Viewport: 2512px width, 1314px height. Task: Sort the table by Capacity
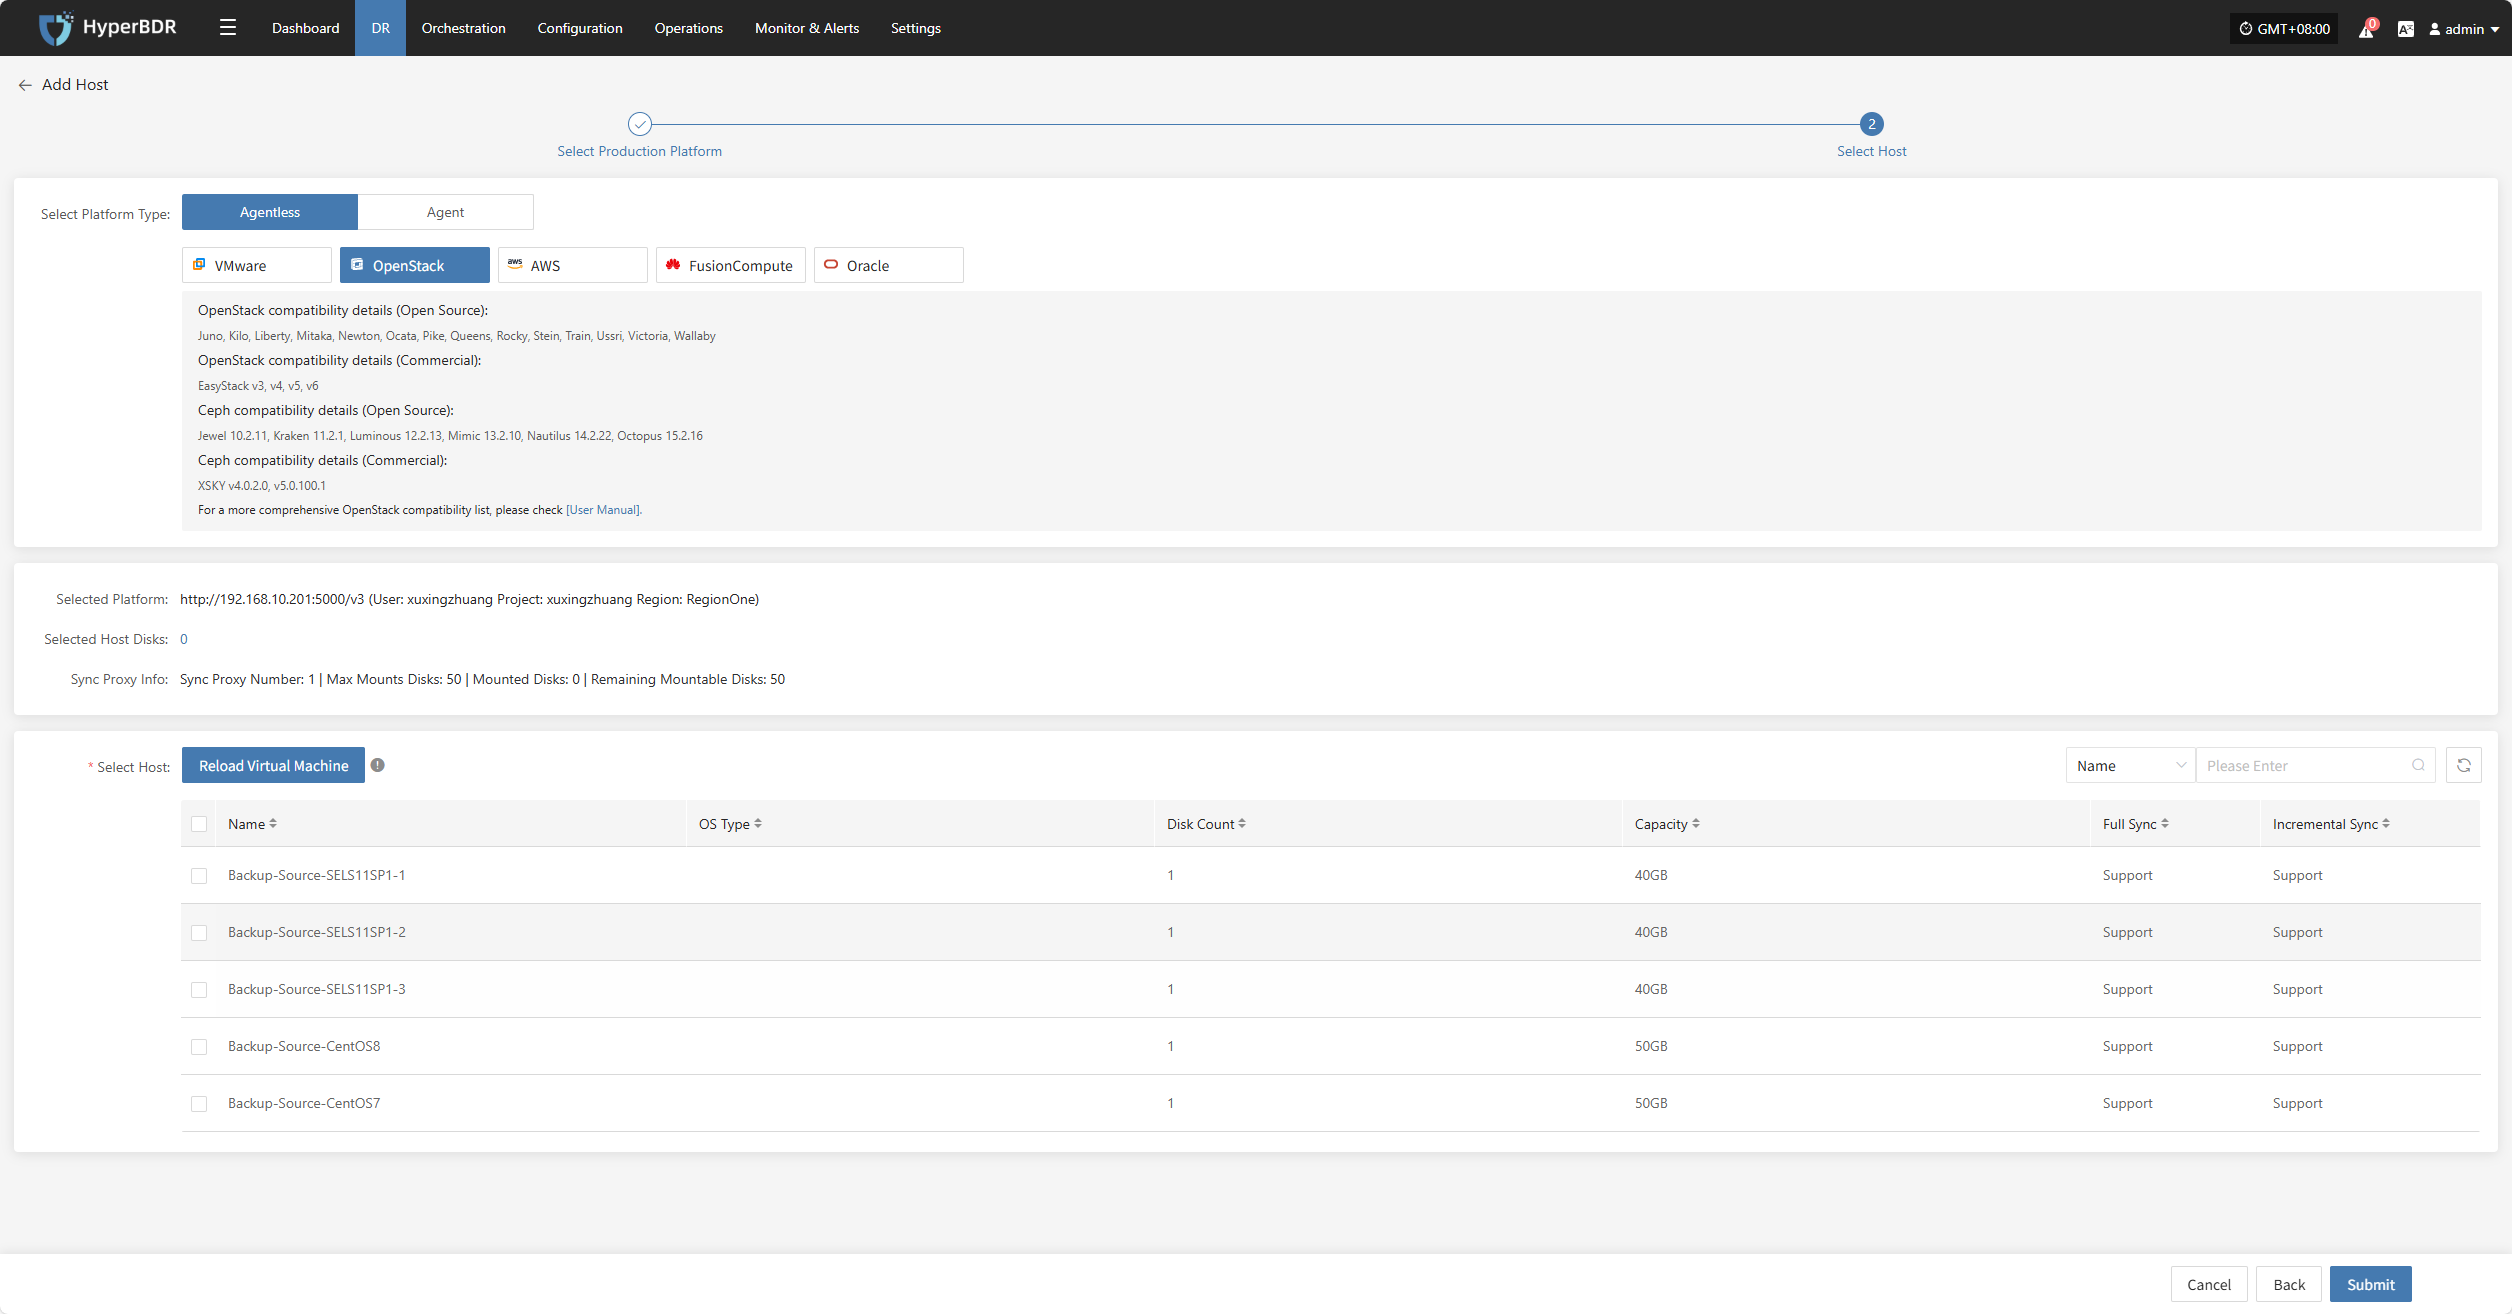(1696, 824)
